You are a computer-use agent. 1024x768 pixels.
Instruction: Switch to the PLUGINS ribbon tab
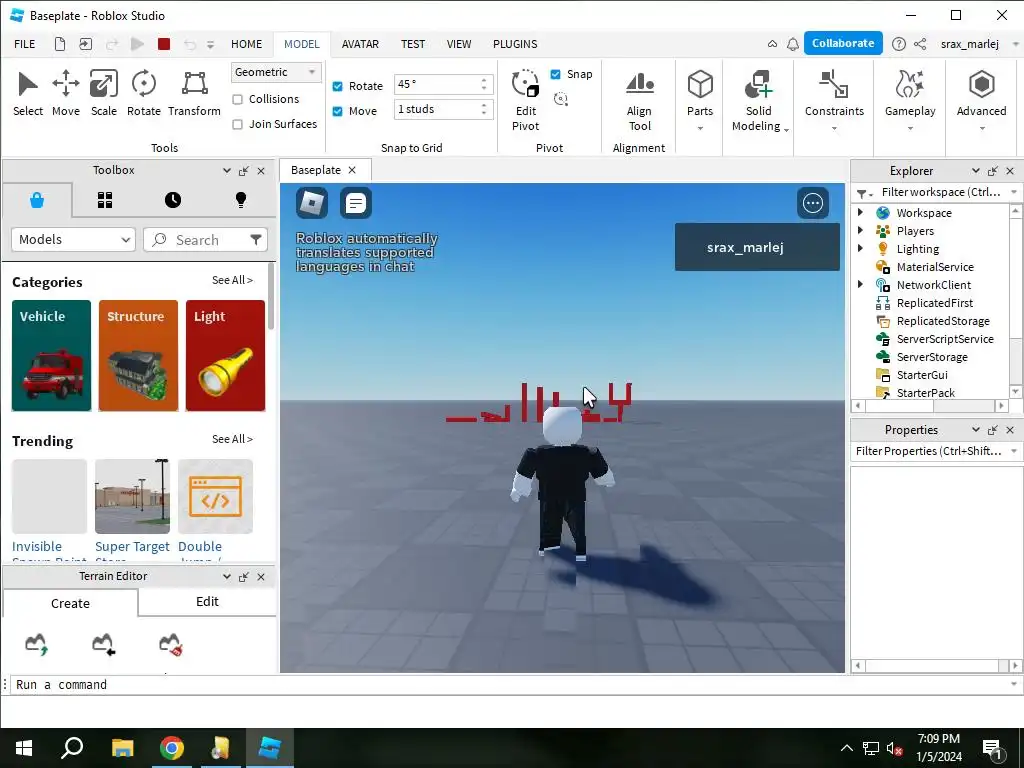[x=515, y=44]
